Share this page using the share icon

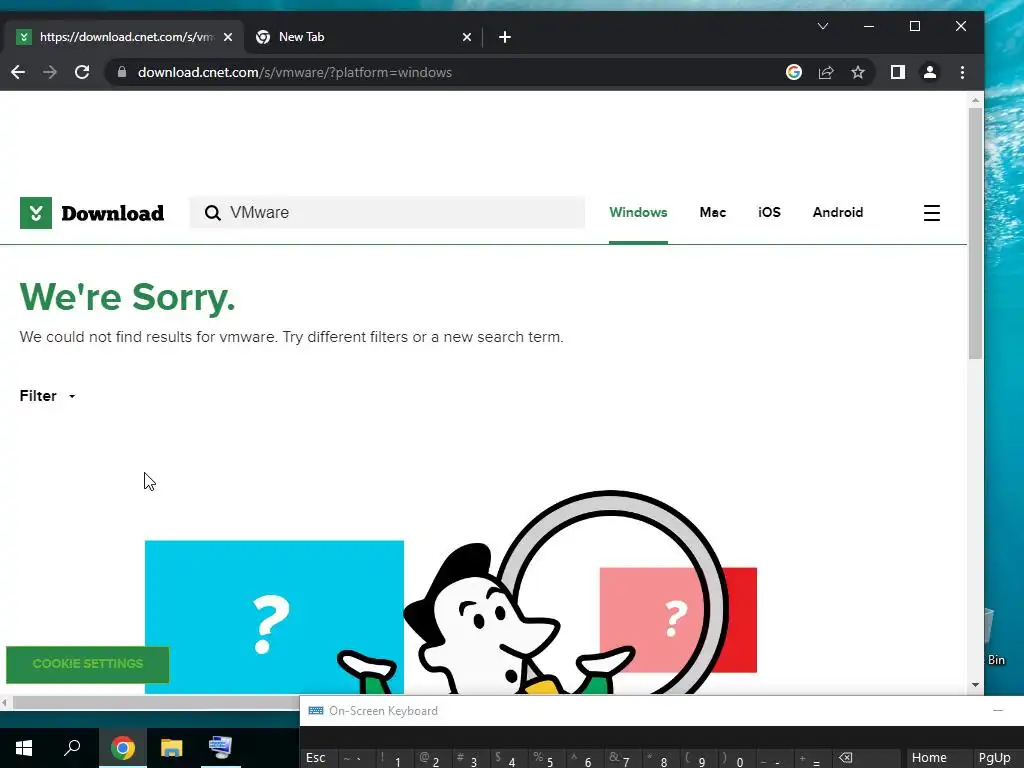pos(826,72)
